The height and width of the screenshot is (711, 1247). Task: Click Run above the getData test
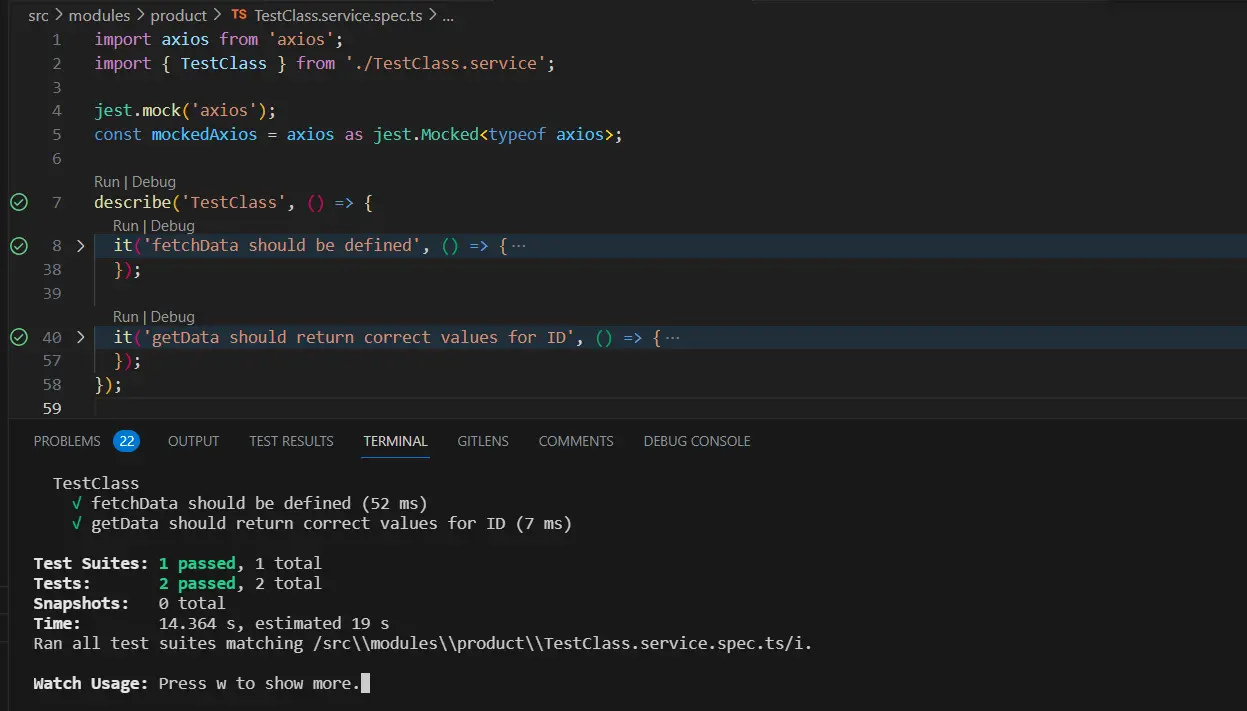(x=125, y=317)
